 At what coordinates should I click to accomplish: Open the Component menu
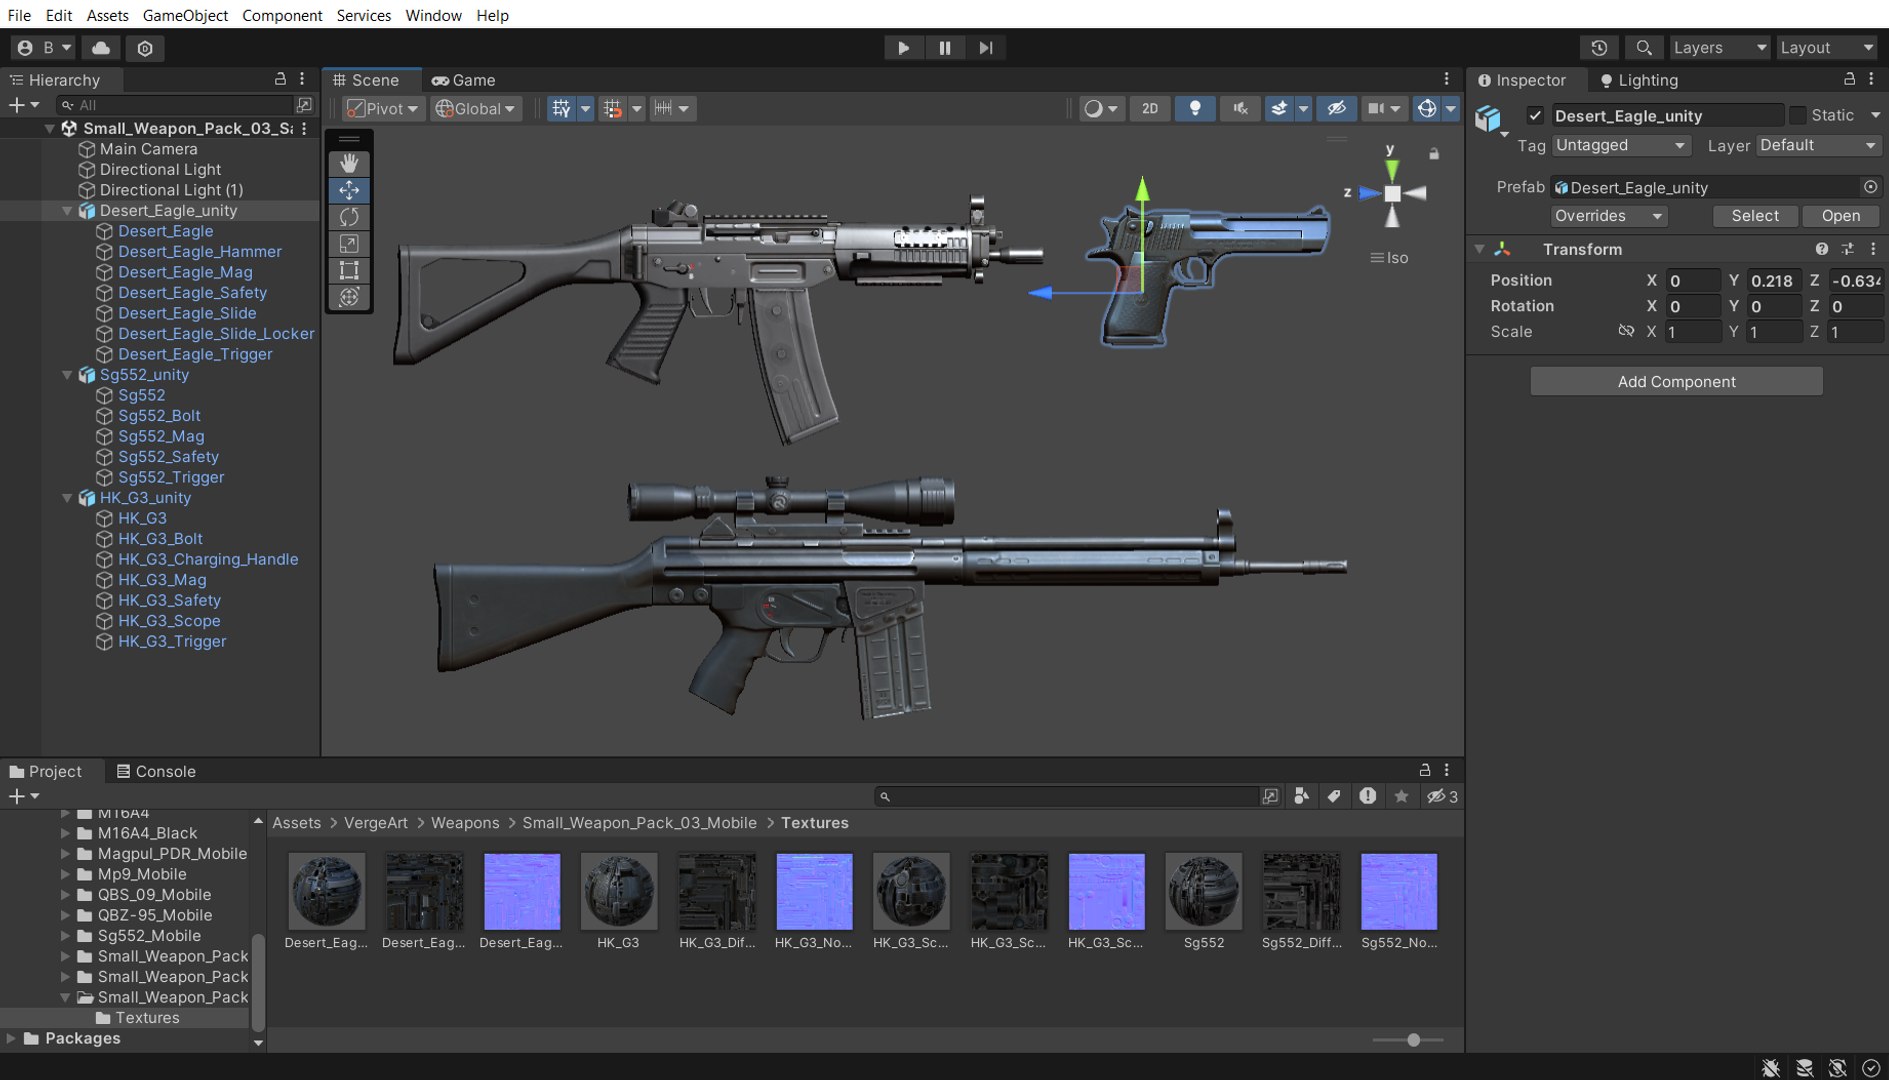pos(282,15)
